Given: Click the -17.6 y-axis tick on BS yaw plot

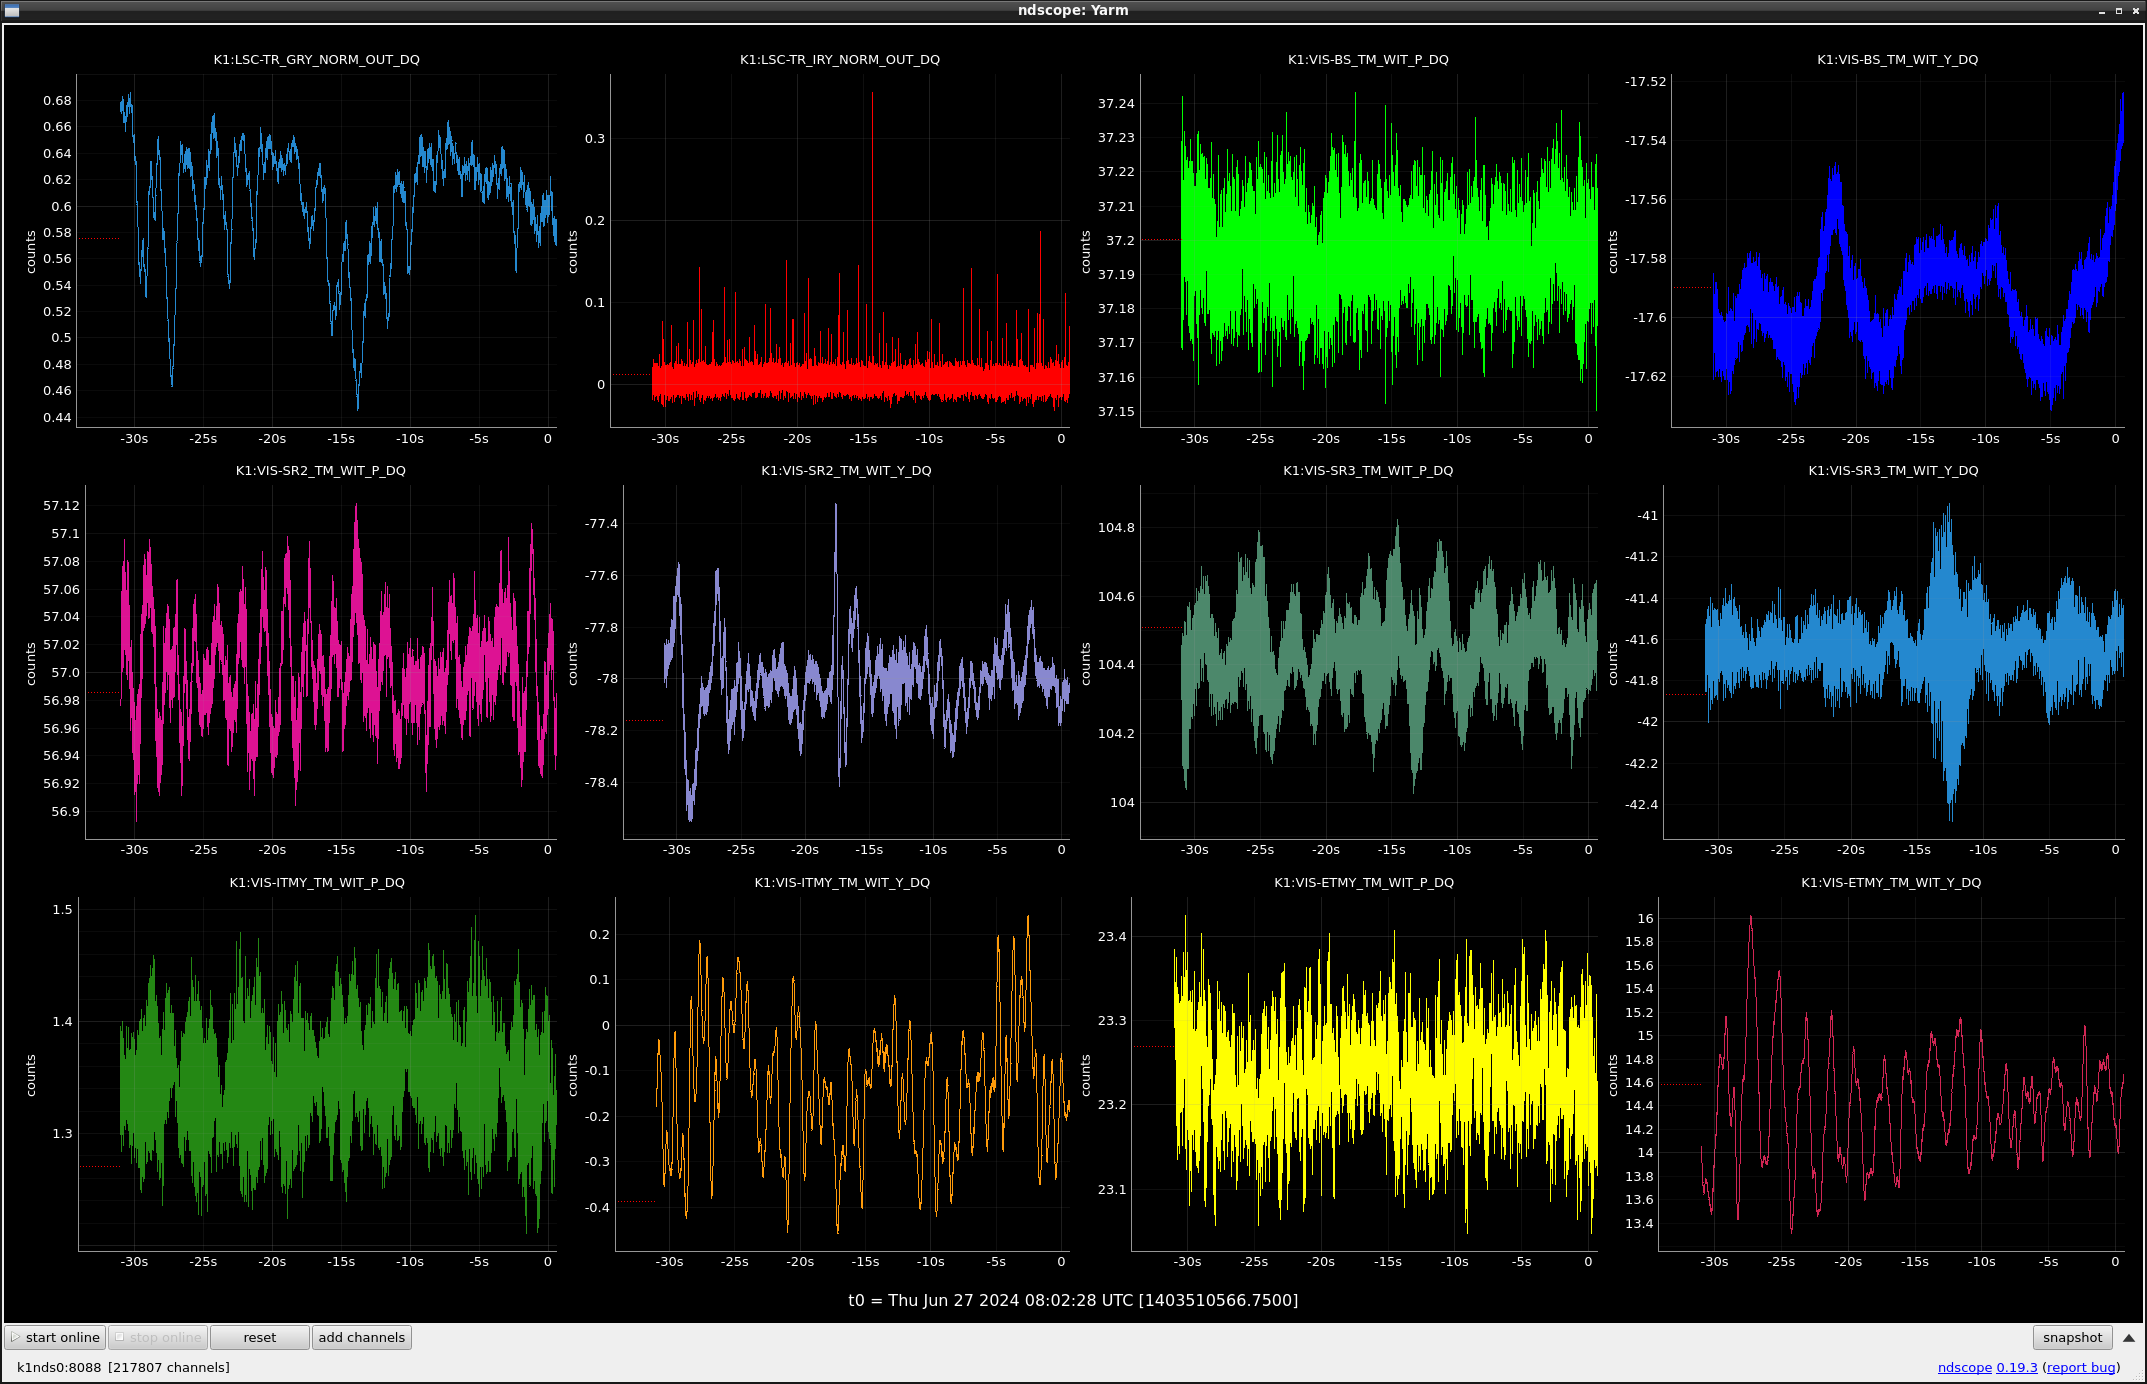Looking at the screenshot, I should 1650,317.
